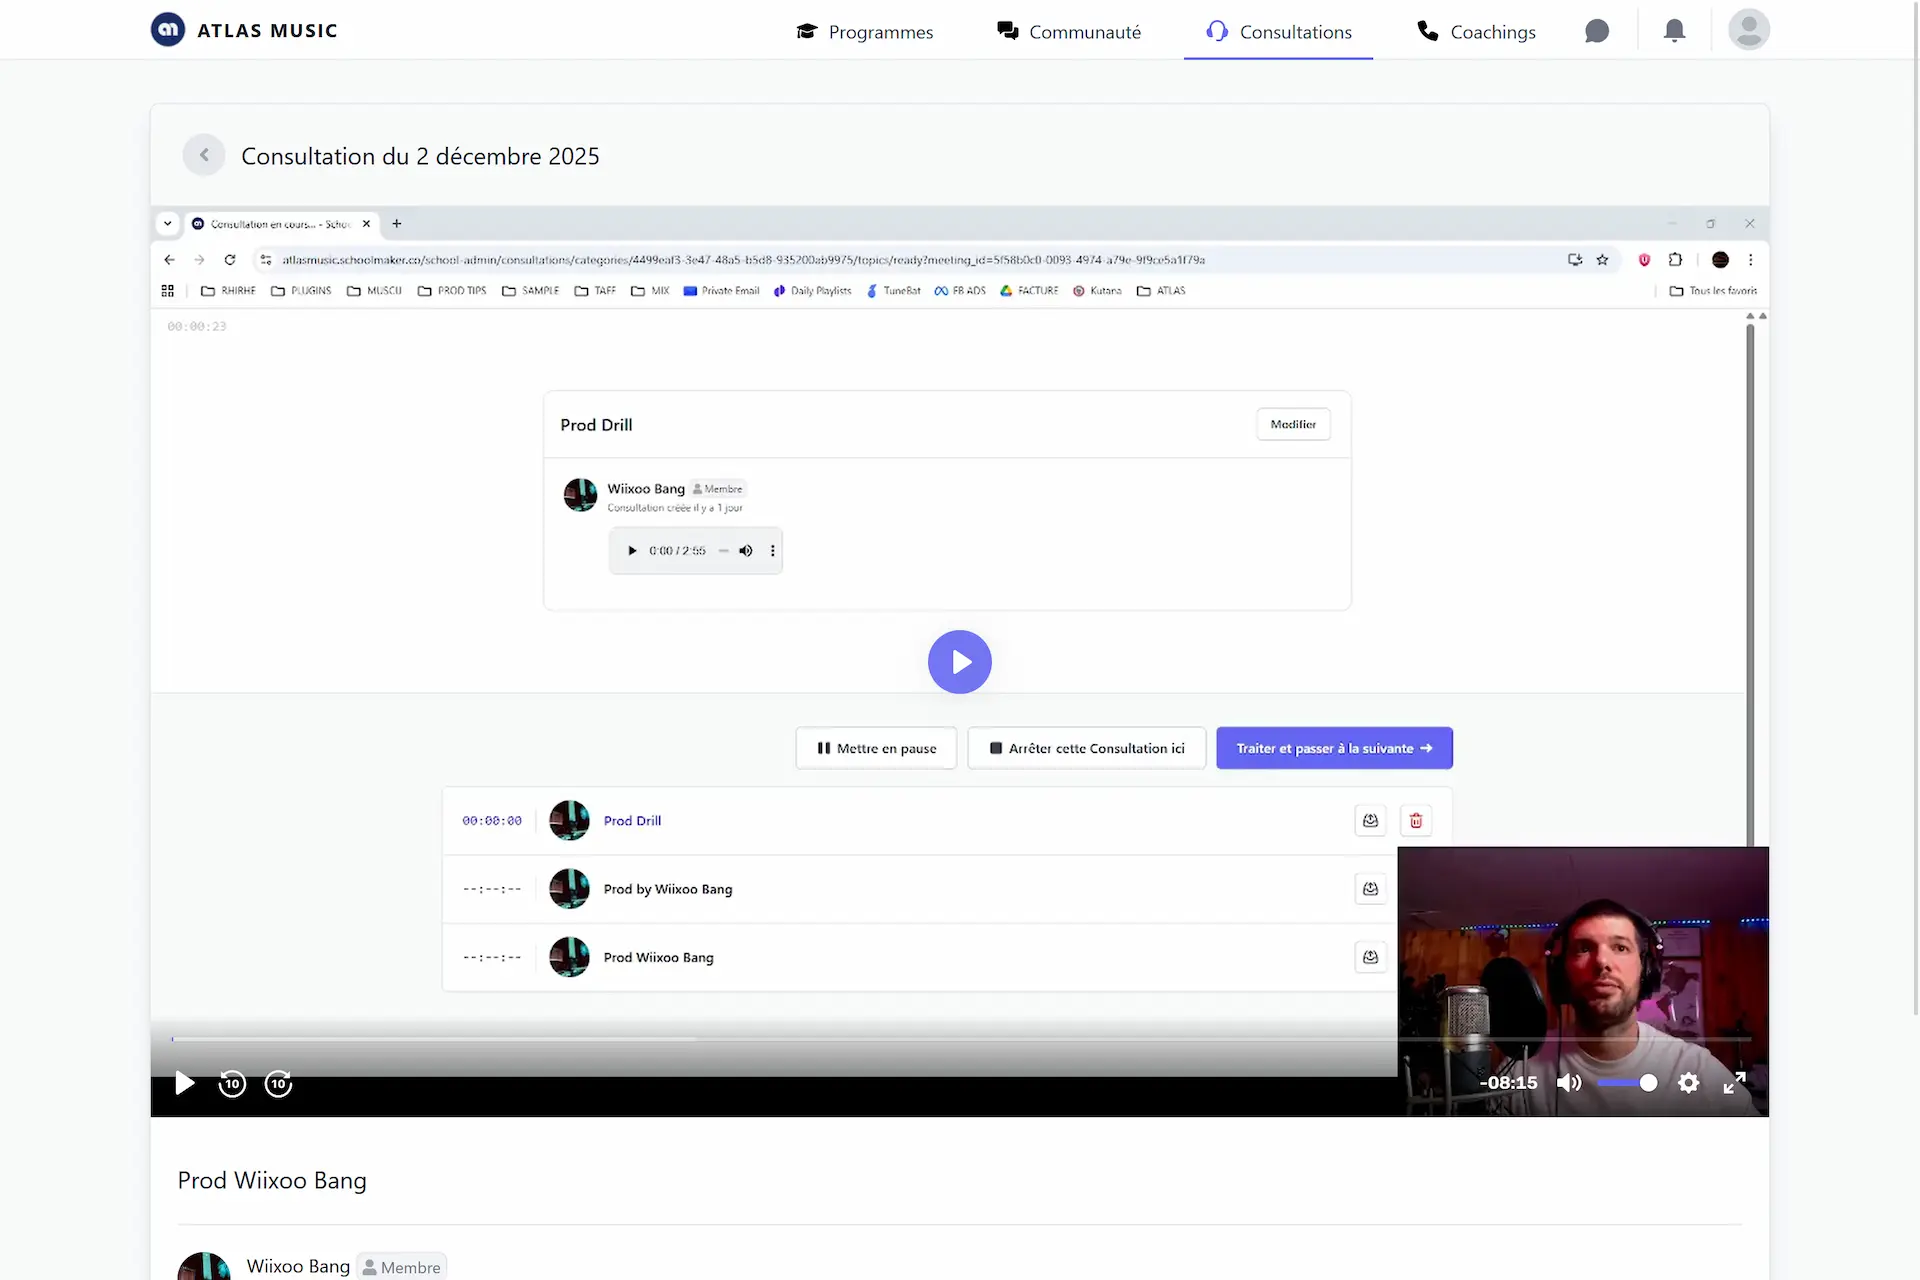
Task: Rewind the video 10 seconds
Action: coord(232,1084)
